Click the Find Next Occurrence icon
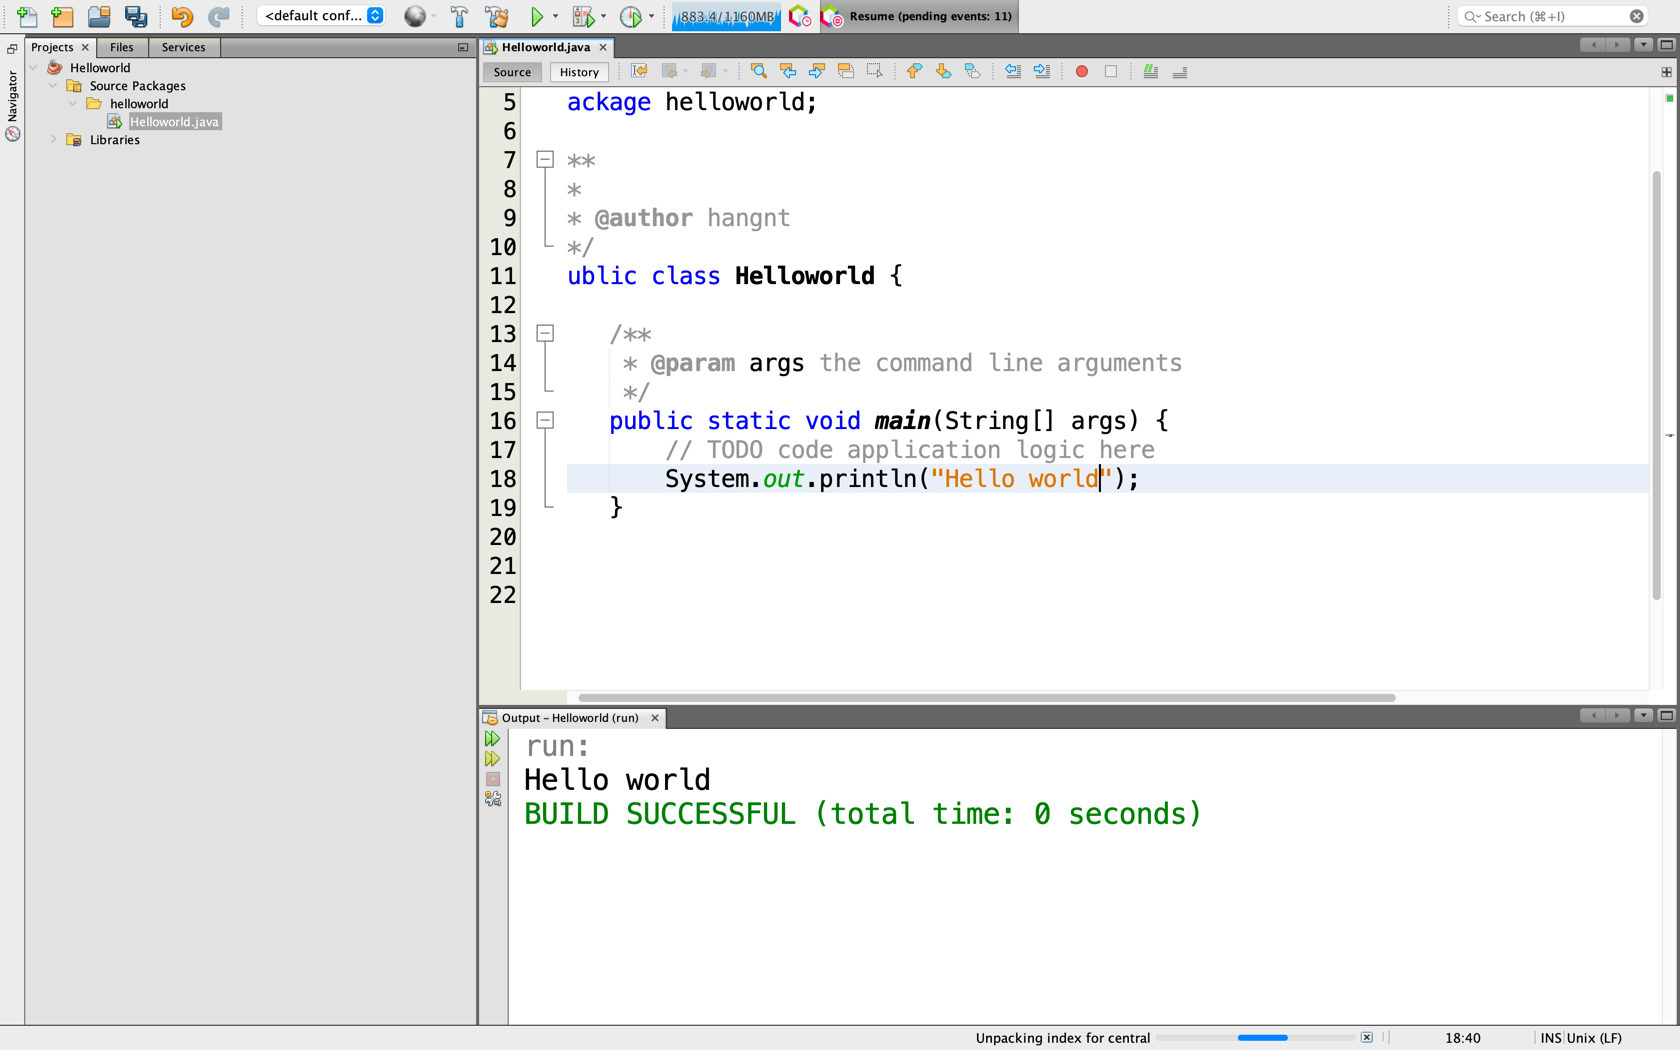This screenshot has height=1050, width=1680. pos(817,71)
